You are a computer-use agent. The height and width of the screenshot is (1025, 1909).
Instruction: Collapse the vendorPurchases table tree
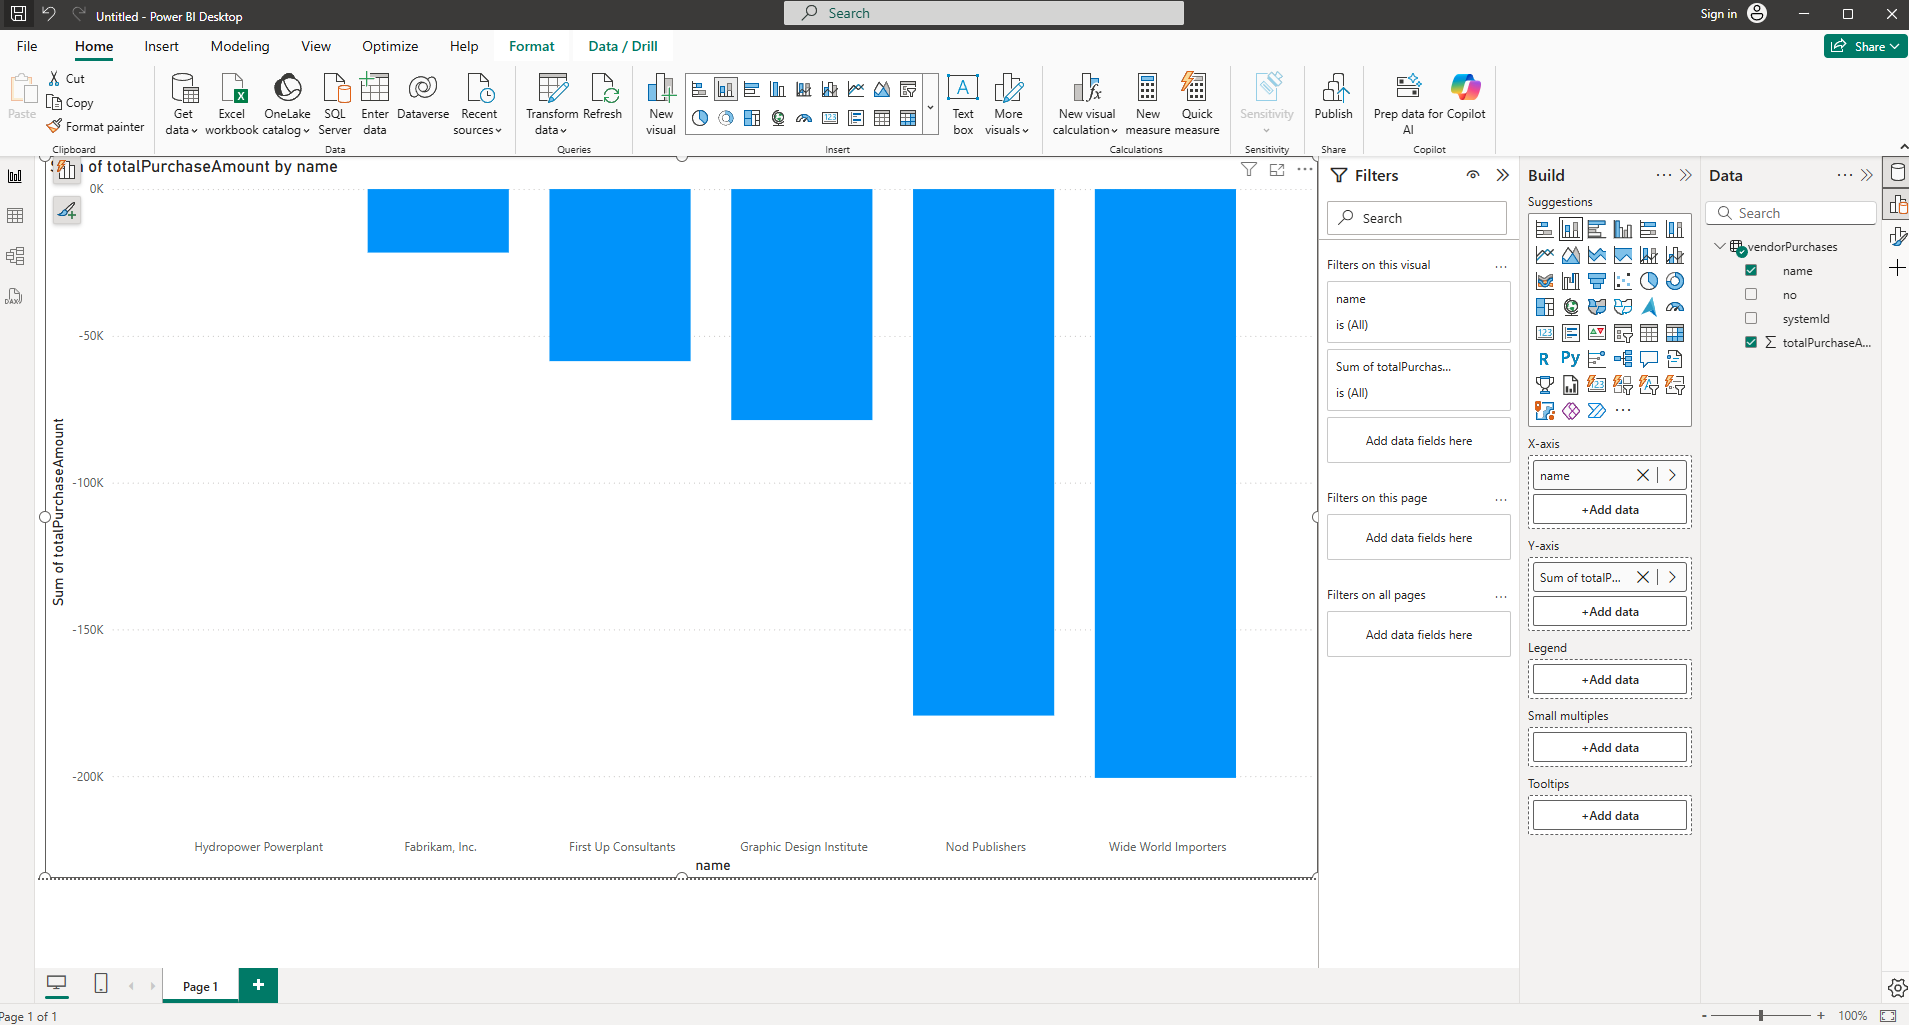[x=1719, y=247]
